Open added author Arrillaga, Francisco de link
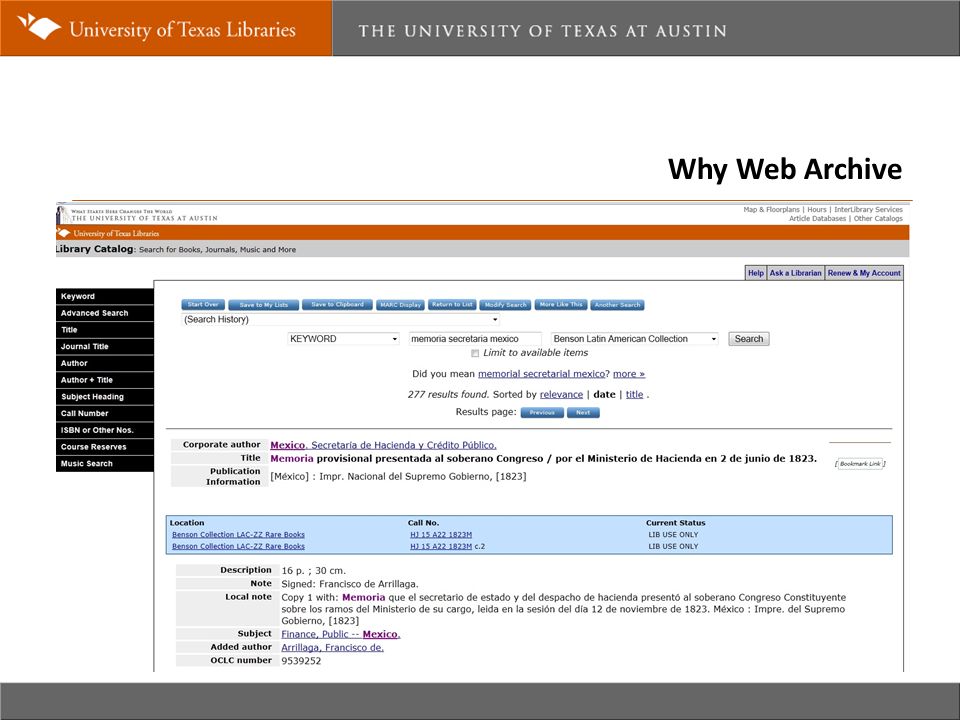This screenshot has width=960, height=720. 332,648
